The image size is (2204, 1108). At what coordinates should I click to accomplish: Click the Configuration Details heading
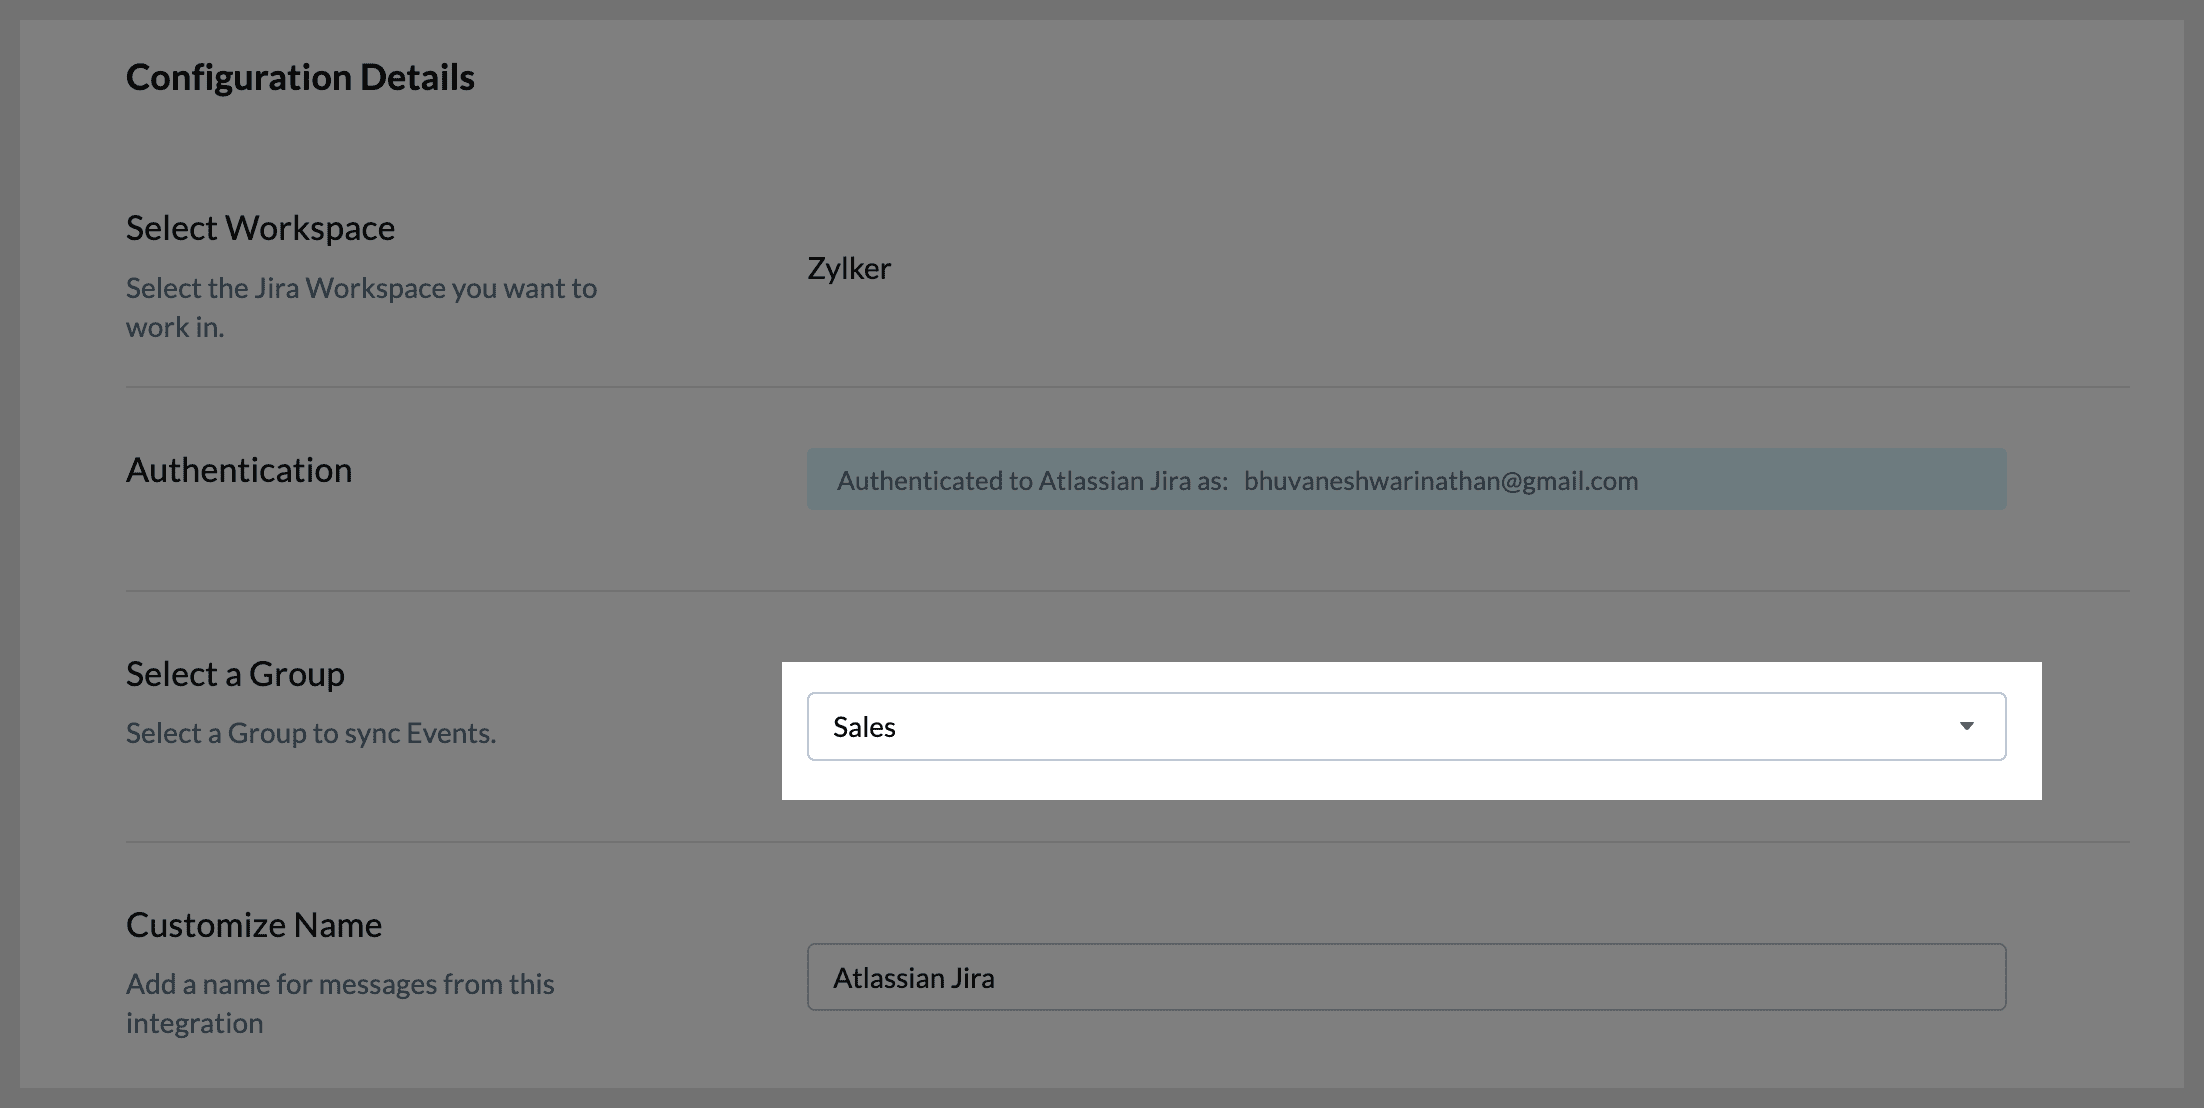pyautogui.click(x=300, y=77)
